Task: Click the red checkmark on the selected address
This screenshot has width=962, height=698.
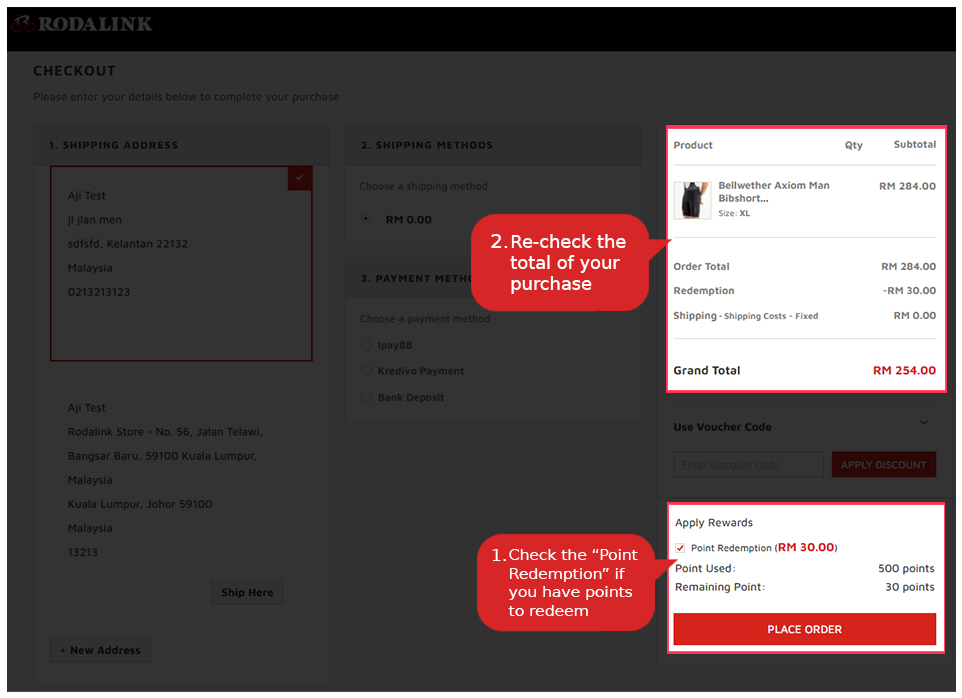Action: click(x=299, y=177)
